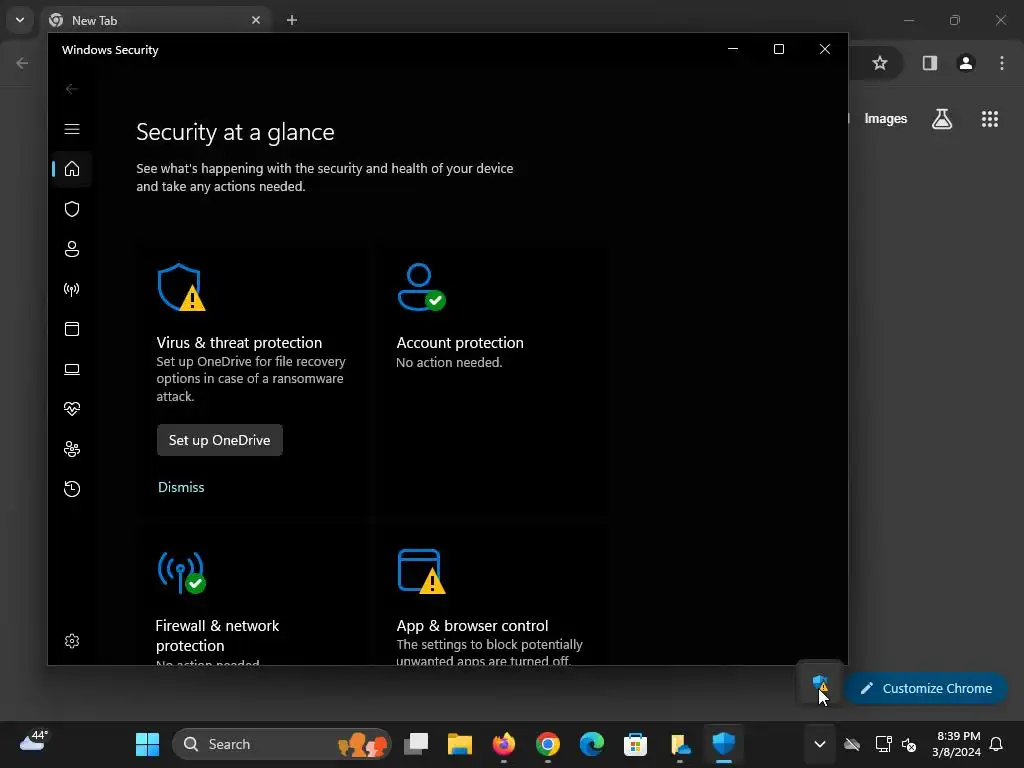This screenshot has height=768, width=1024.
Task: Open the App & browser control heading
Action: 472,626
